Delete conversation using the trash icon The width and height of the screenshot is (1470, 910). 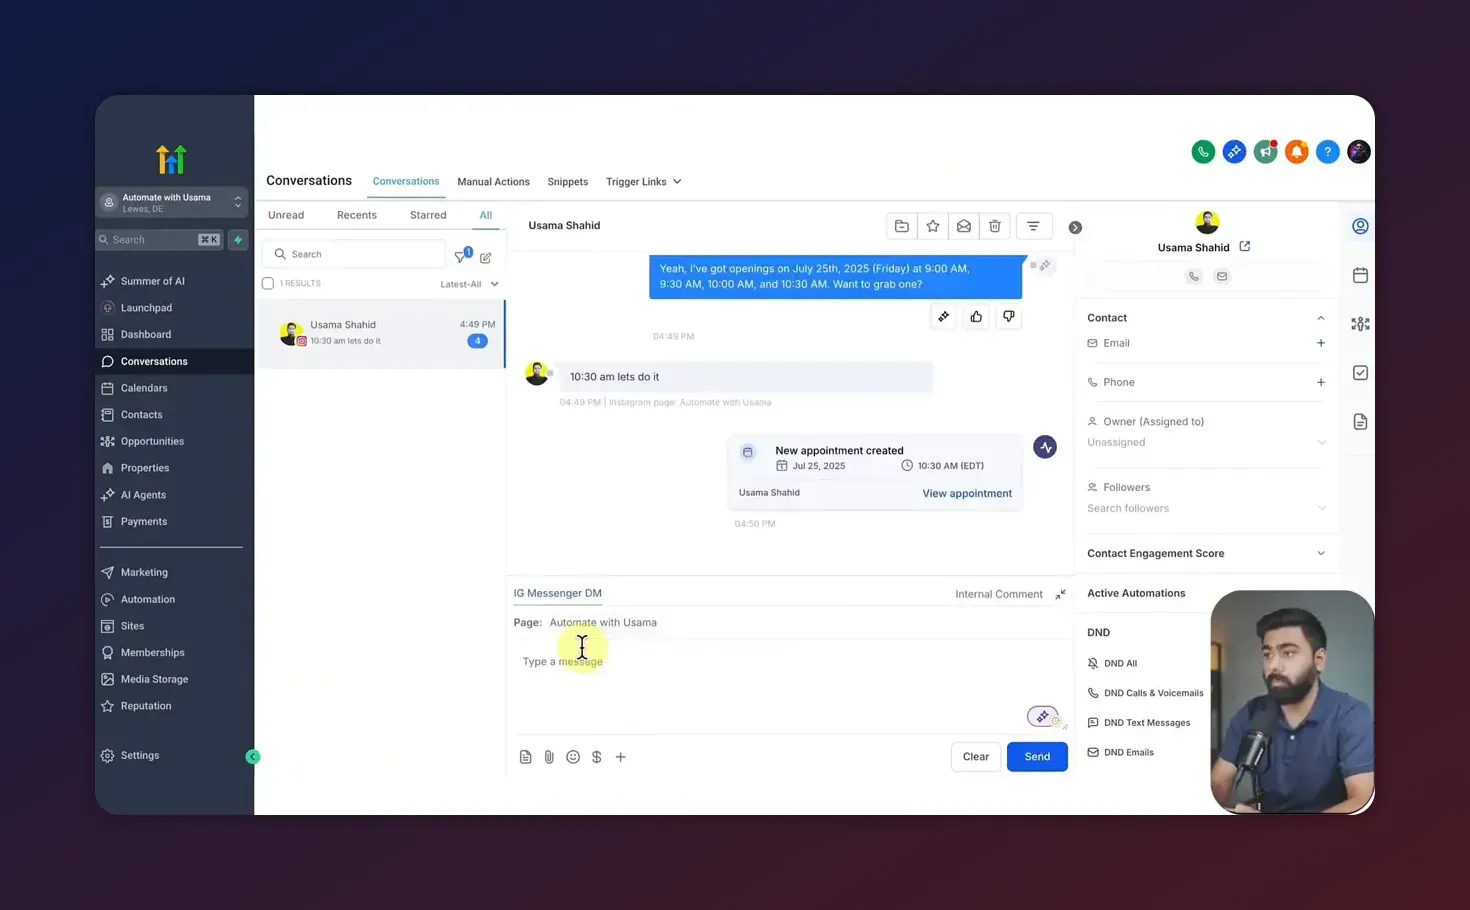(994, 225)
